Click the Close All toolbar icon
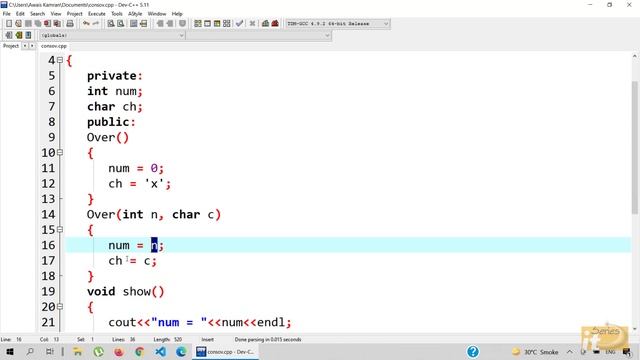Screen dimensions: 640x360 [57, 24]
